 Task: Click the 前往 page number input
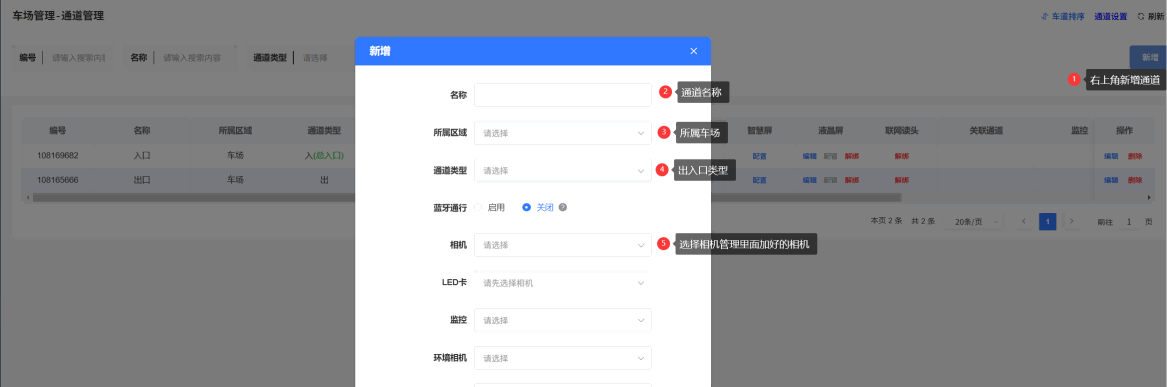coord(1128,222)
